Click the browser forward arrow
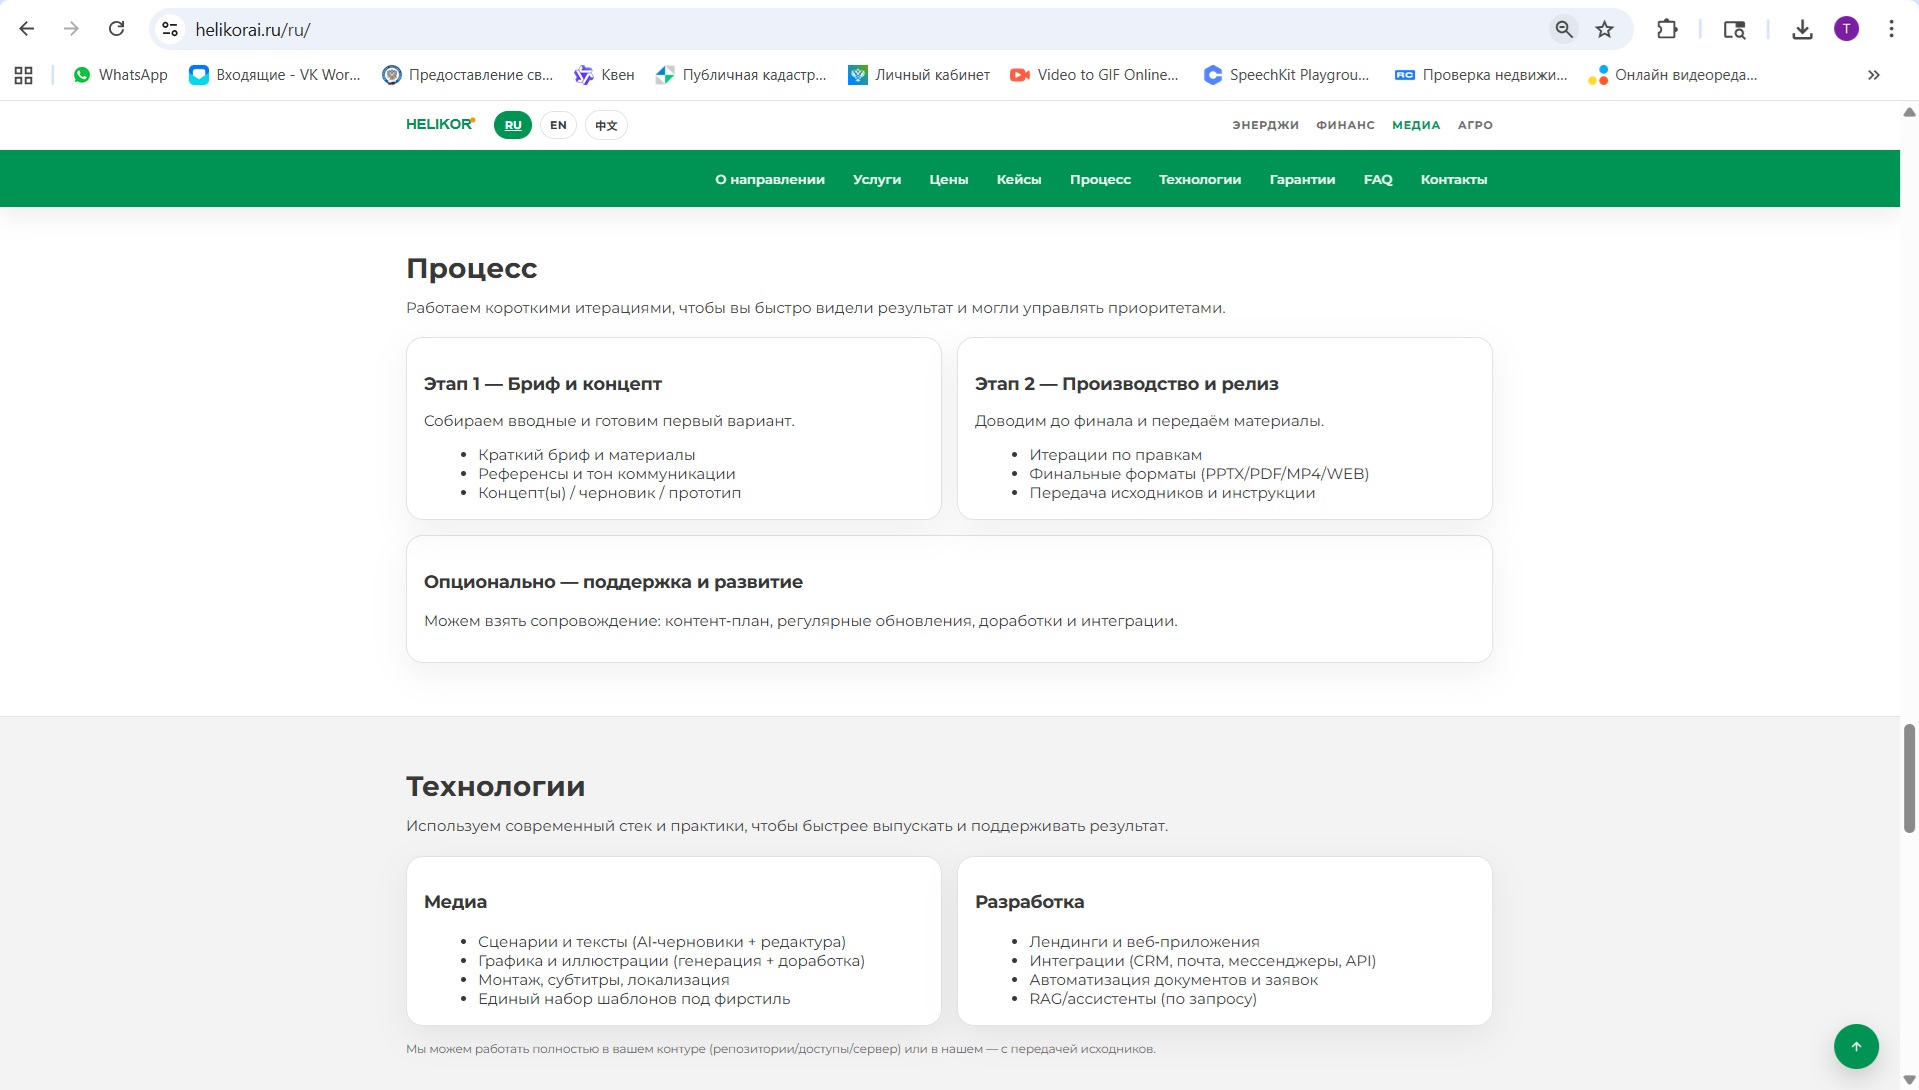 (x=71, y=29)
